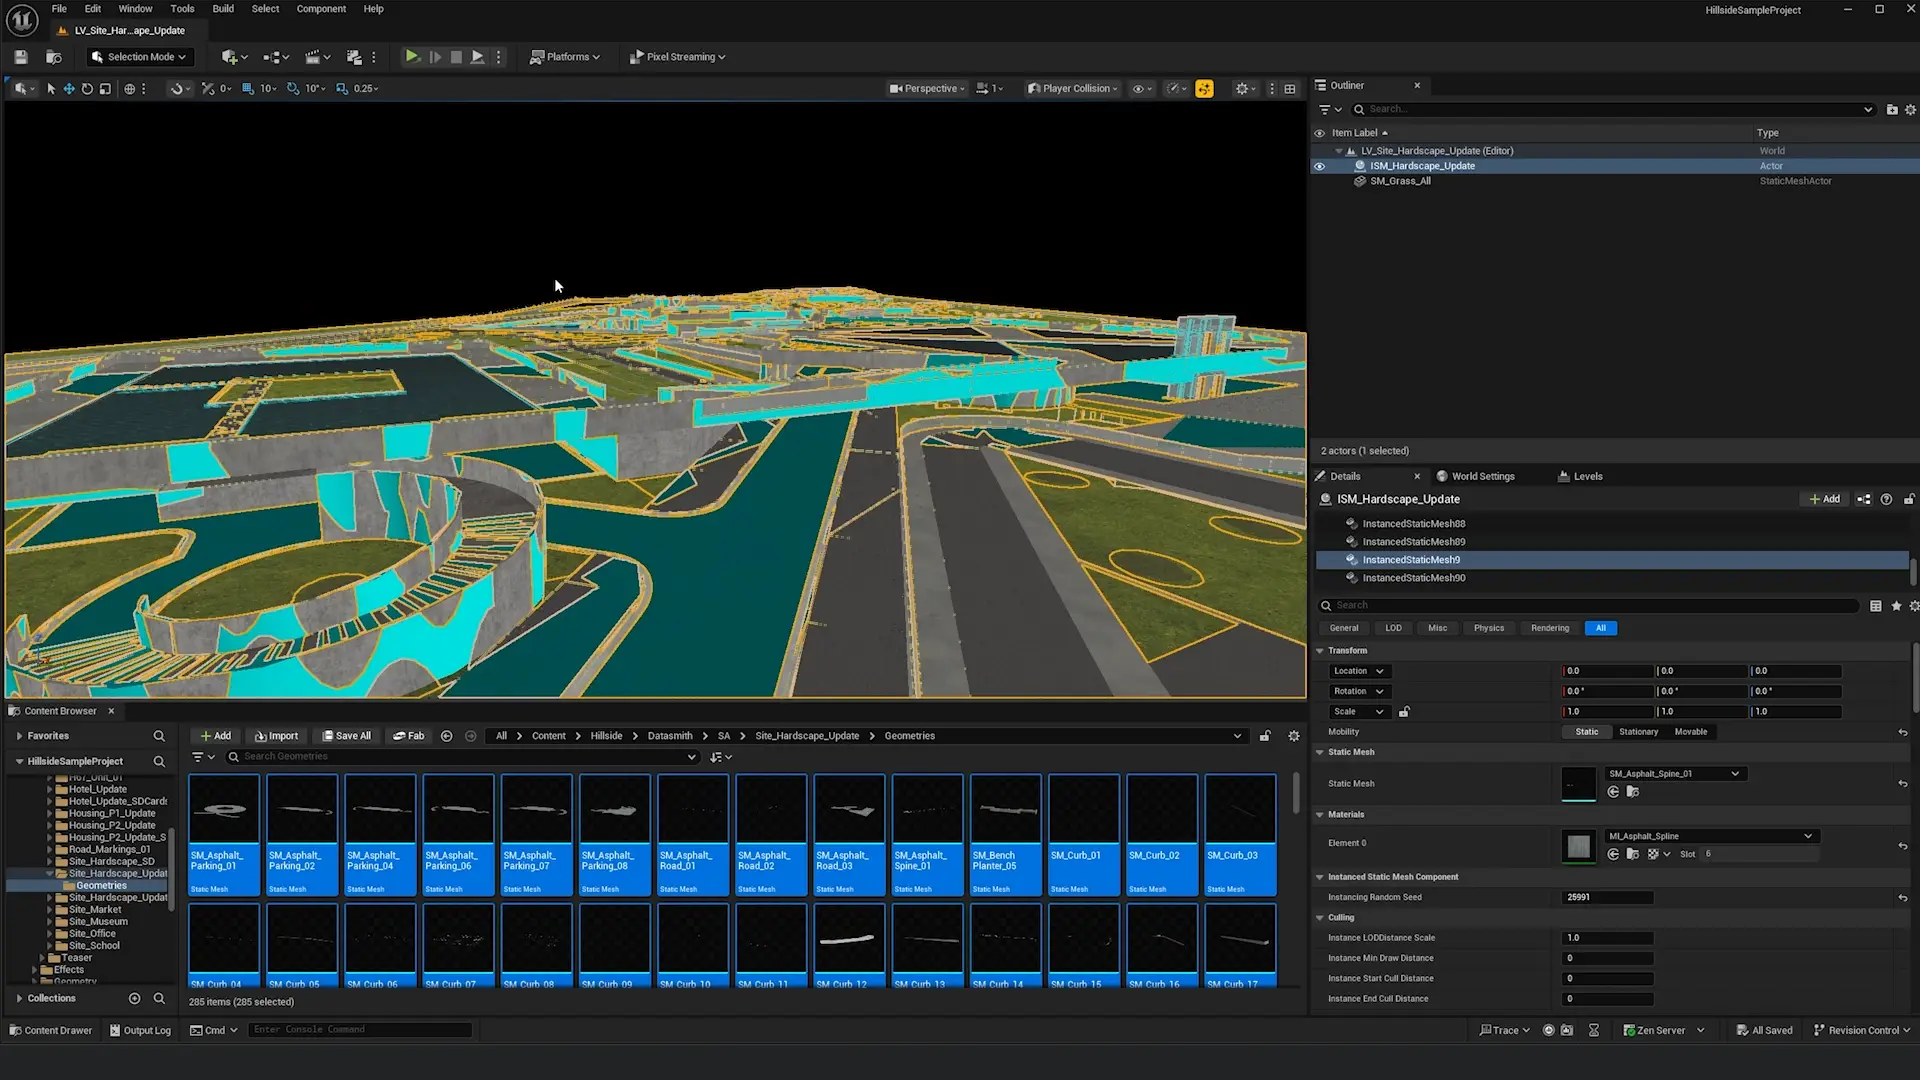Filter Details by the Rendering category
The height and width of the screenshot is (1080, 1920).
pyautogui.click(x=1550, y=629)
